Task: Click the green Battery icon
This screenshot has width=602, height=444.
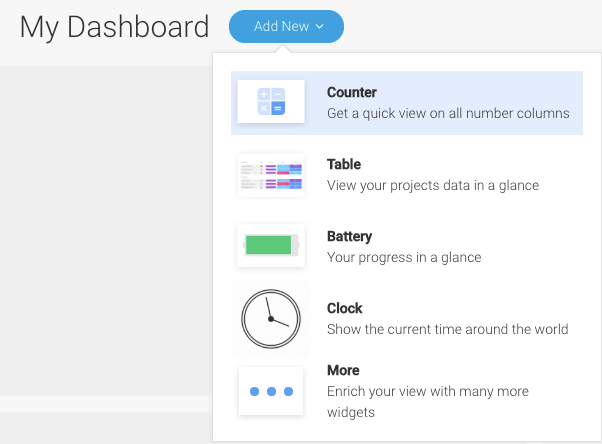Action: tap(271, 245)
